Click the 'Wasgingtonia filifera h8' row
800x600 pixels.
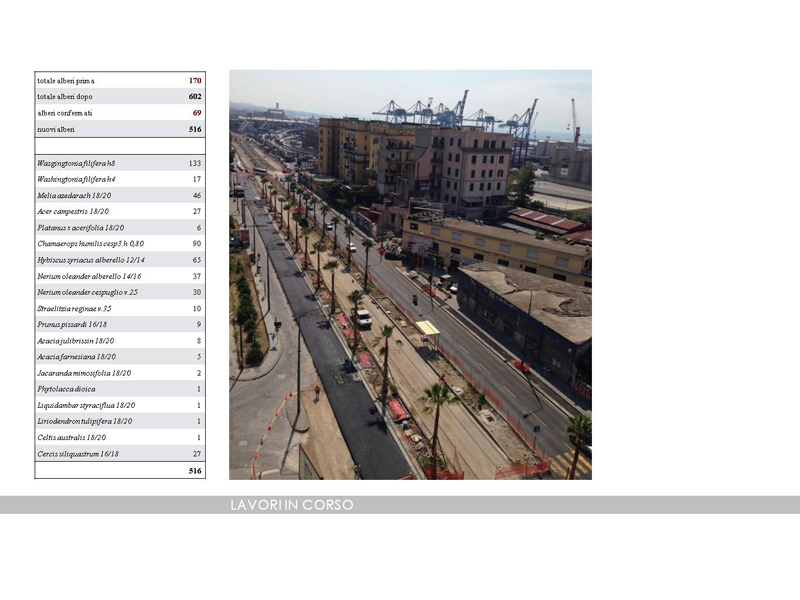tap(120, 163)
